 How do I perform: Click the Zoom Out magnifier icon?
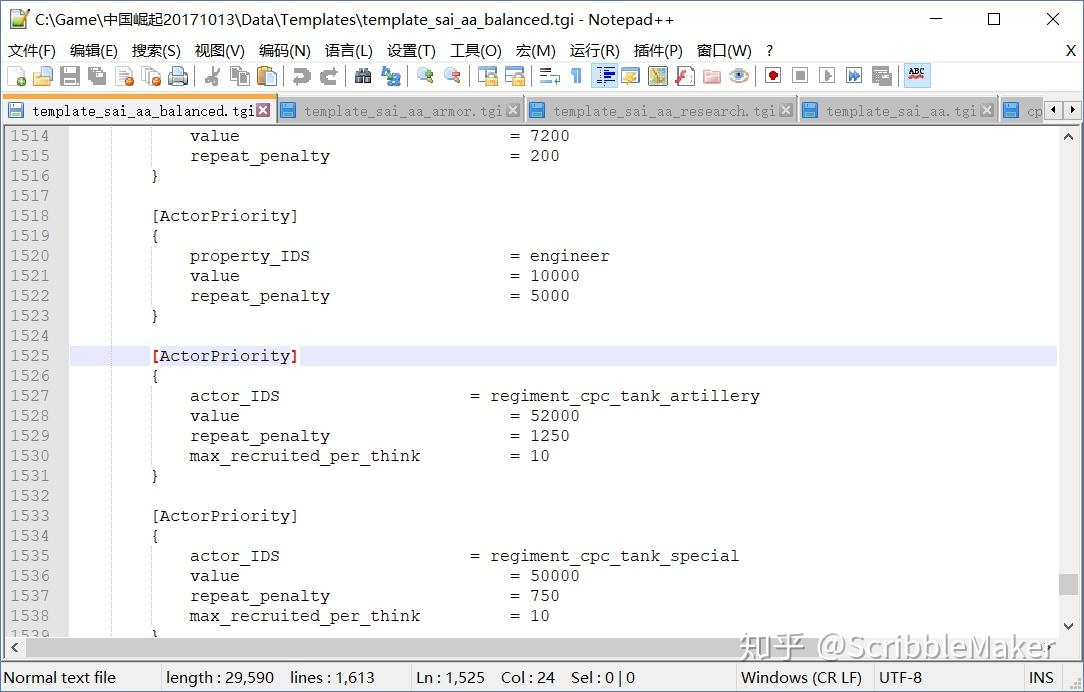(x=452, y=76)
